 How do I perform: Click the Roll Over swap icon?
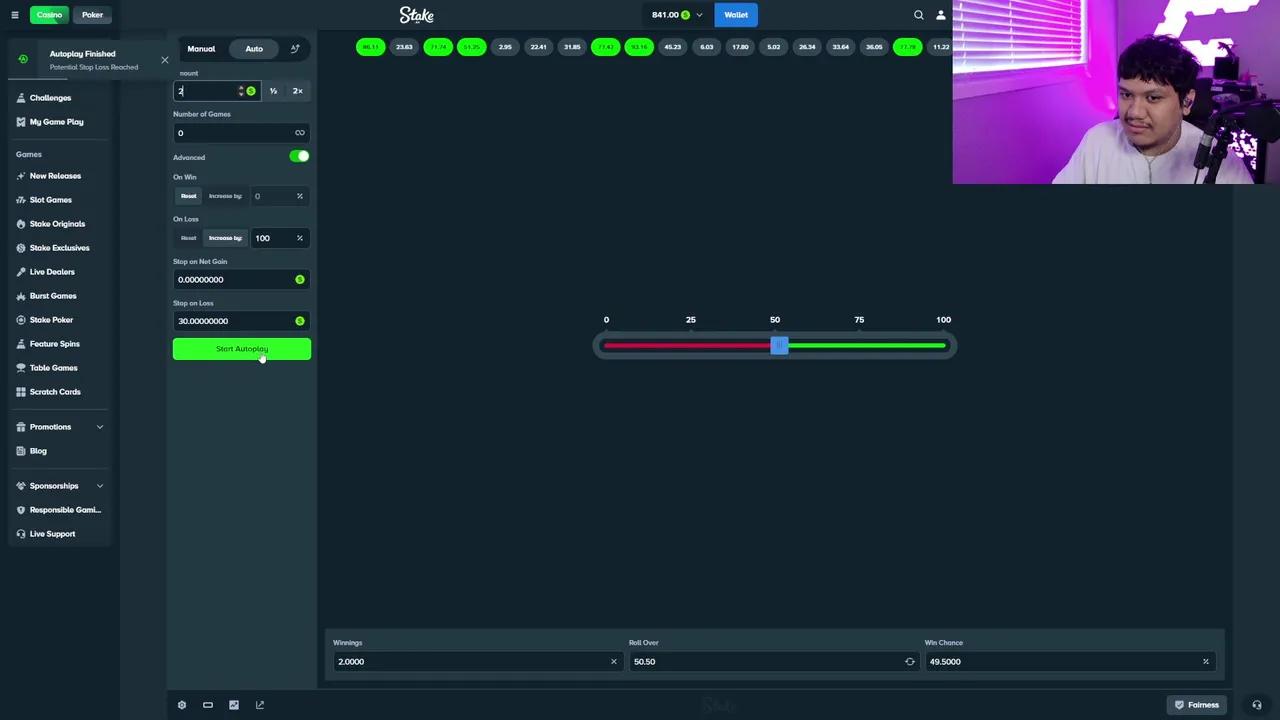click(x=909, y=662)
